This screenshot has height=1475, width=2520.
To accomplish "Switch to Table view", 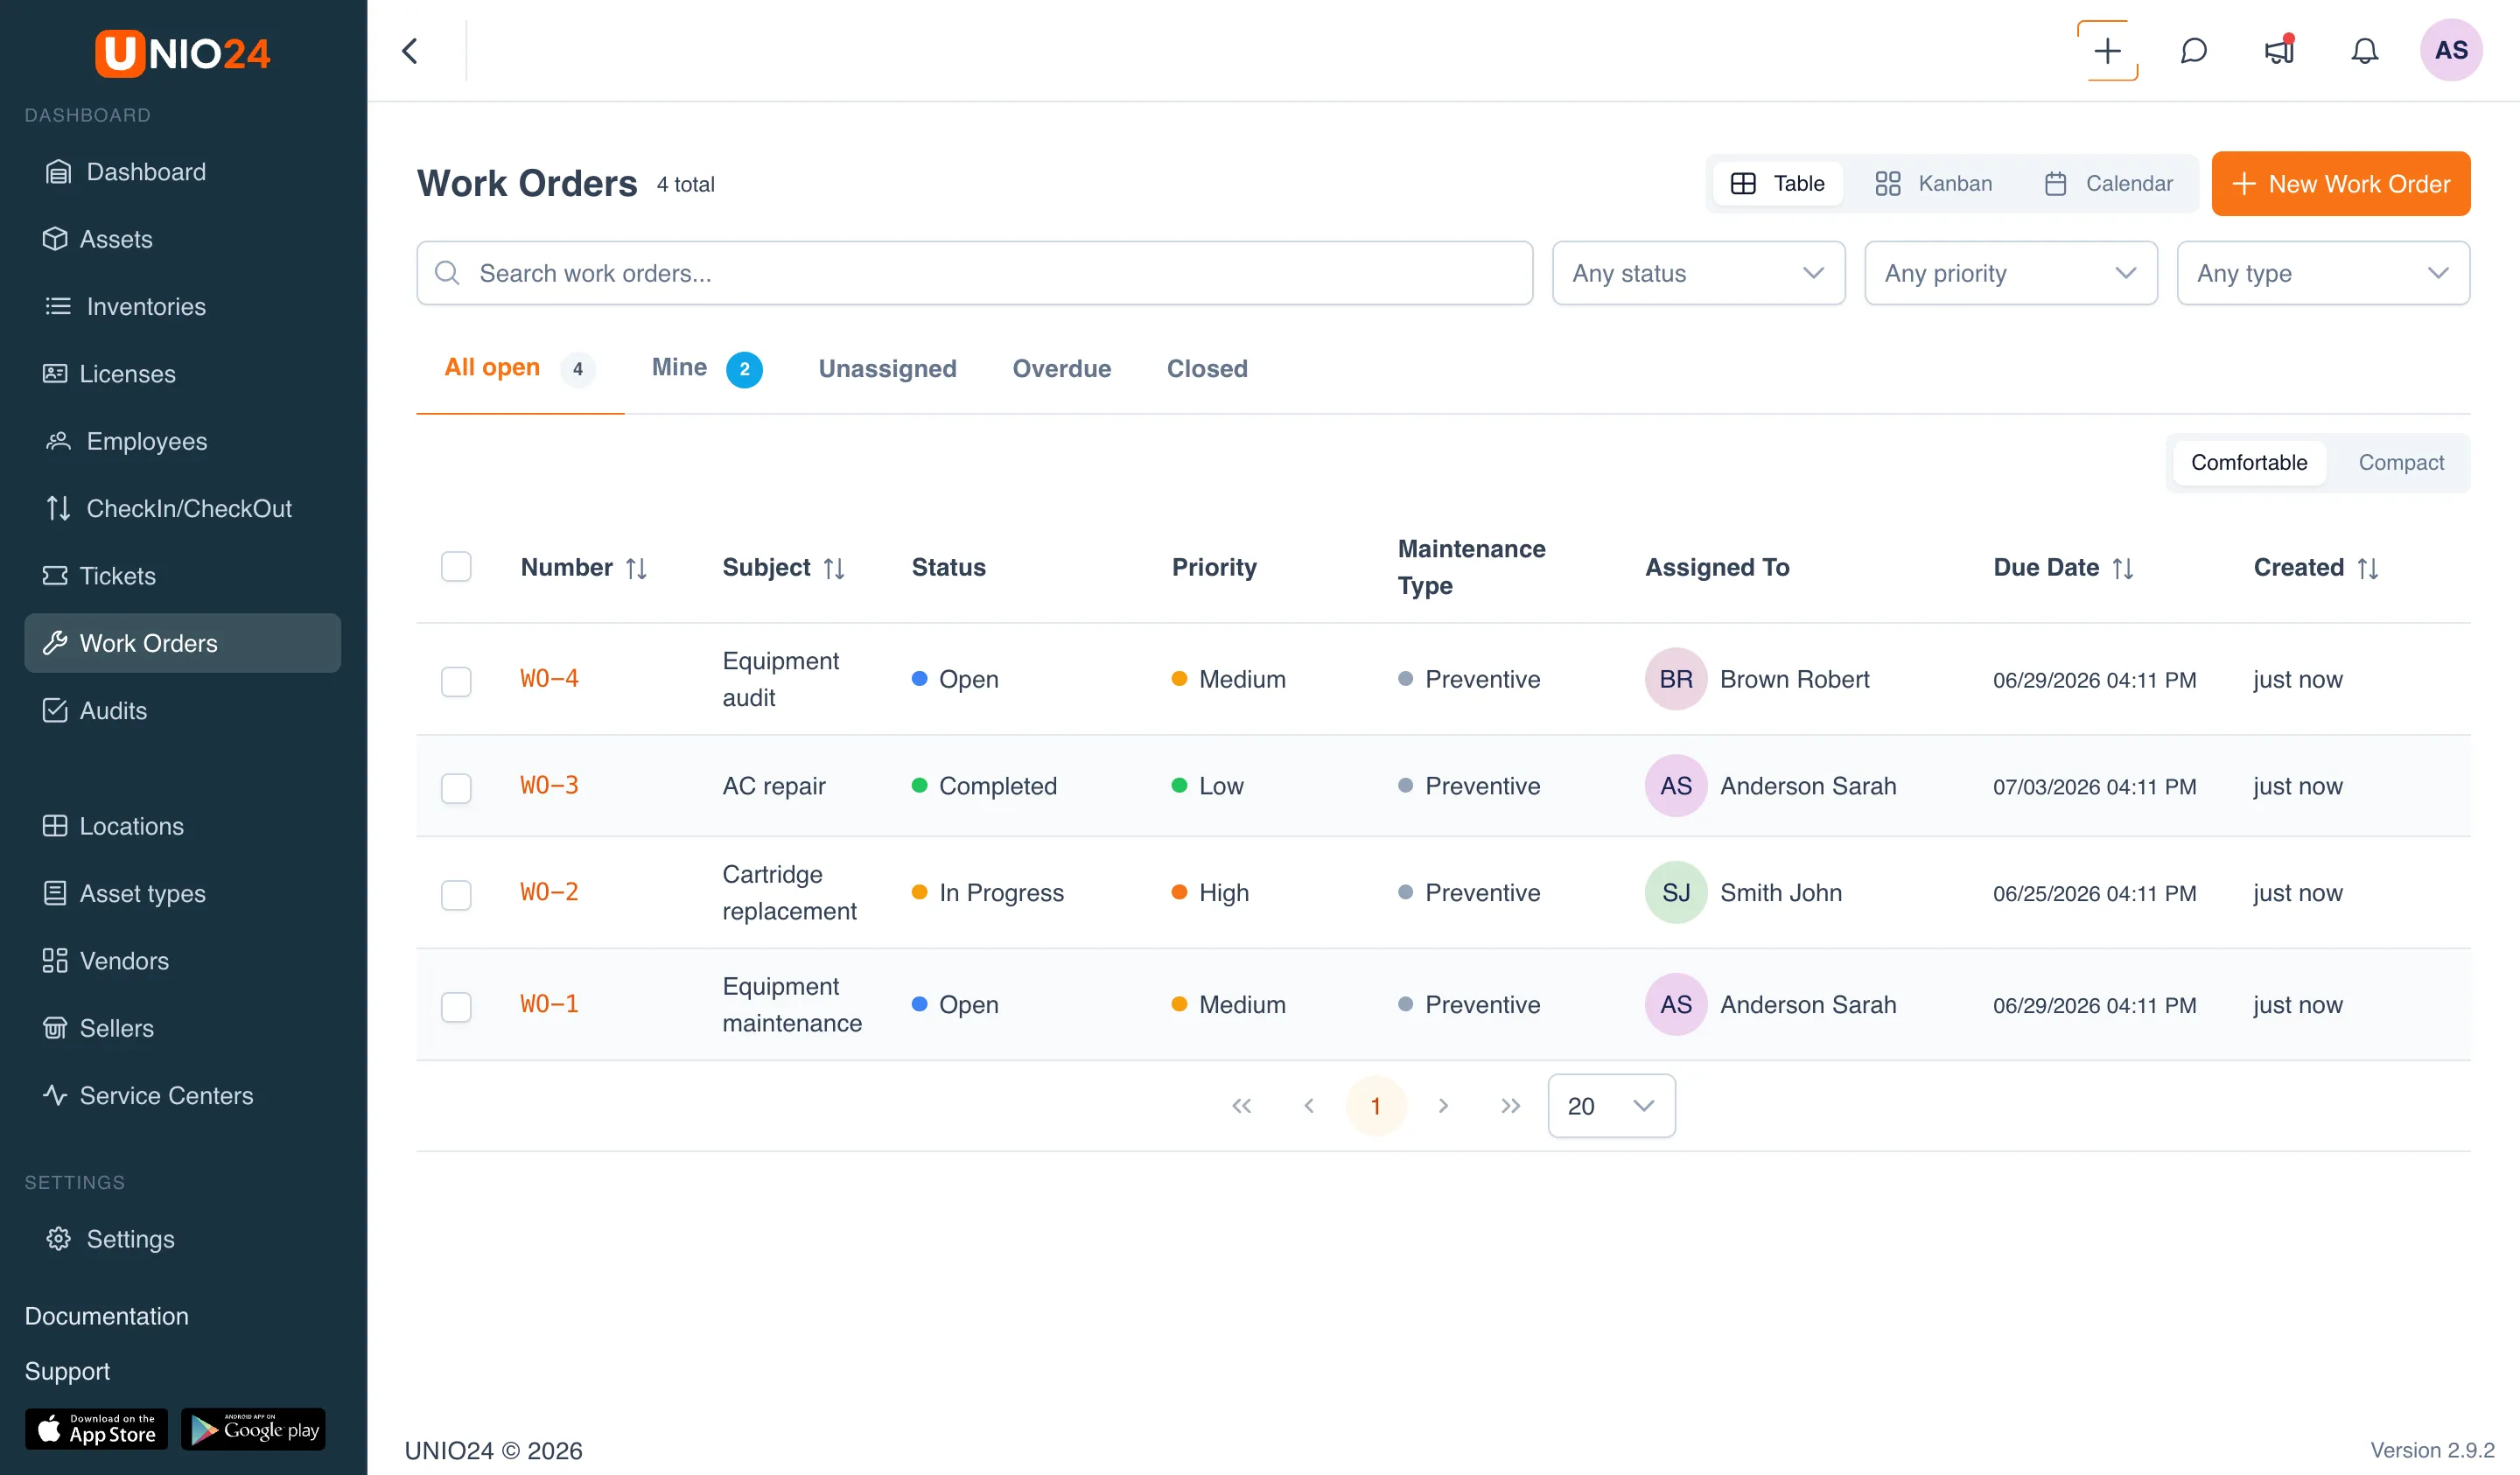I will click(x=1778, y=183).
